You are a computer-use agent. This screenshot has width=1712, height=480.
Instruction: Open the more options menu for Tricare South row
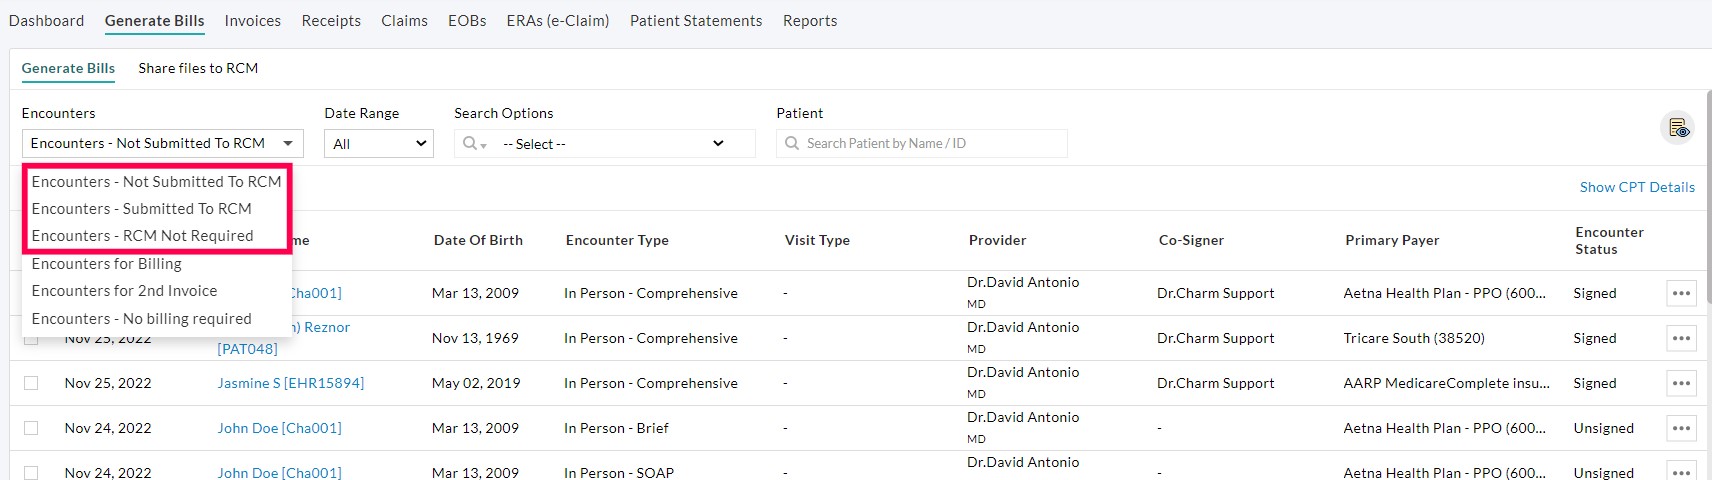(1681, 338)
